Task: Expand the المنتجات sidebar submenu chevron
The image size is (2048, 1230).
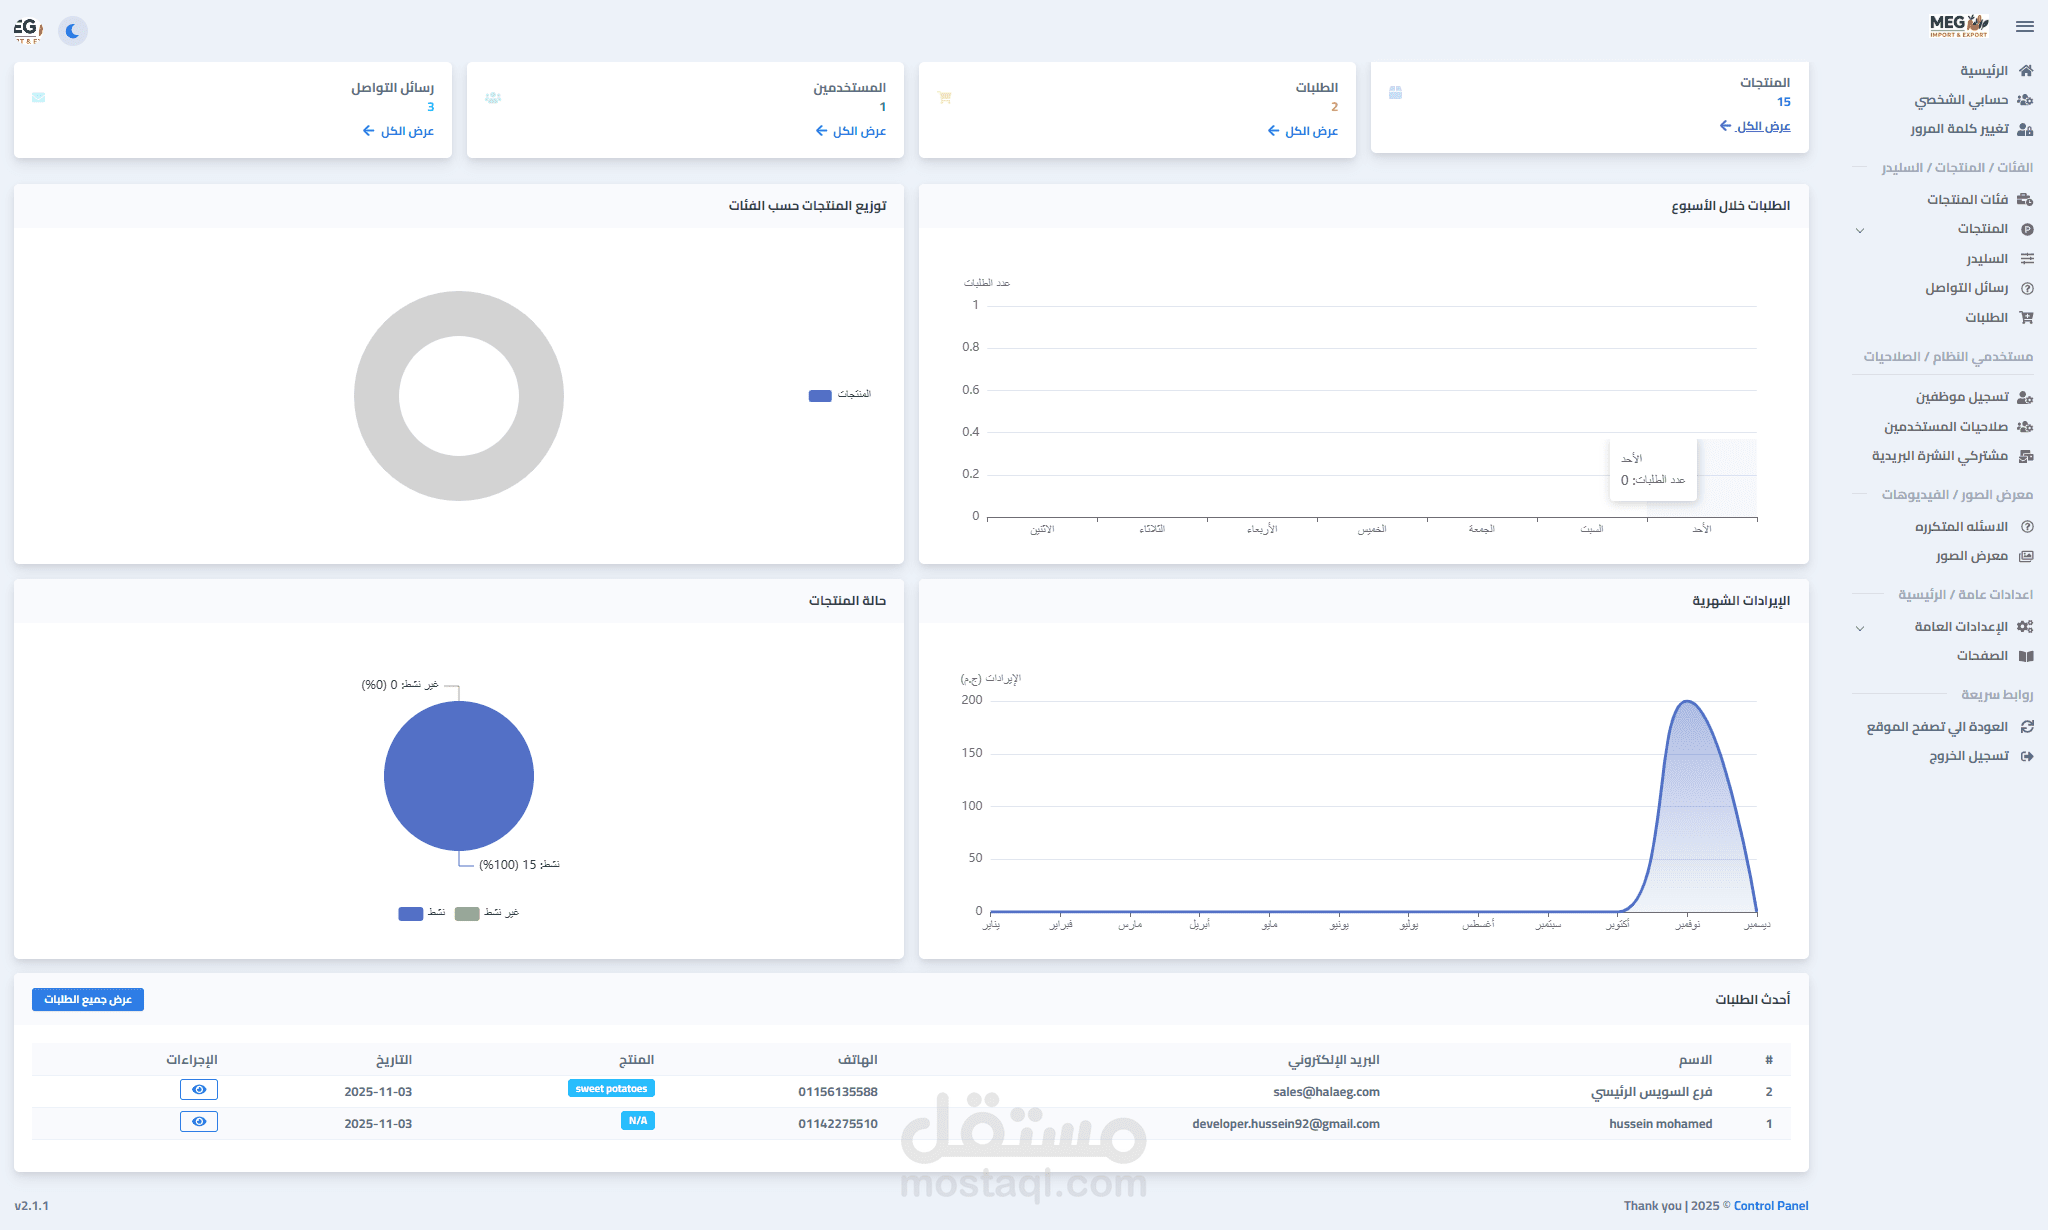Action: click(1860, 230)
